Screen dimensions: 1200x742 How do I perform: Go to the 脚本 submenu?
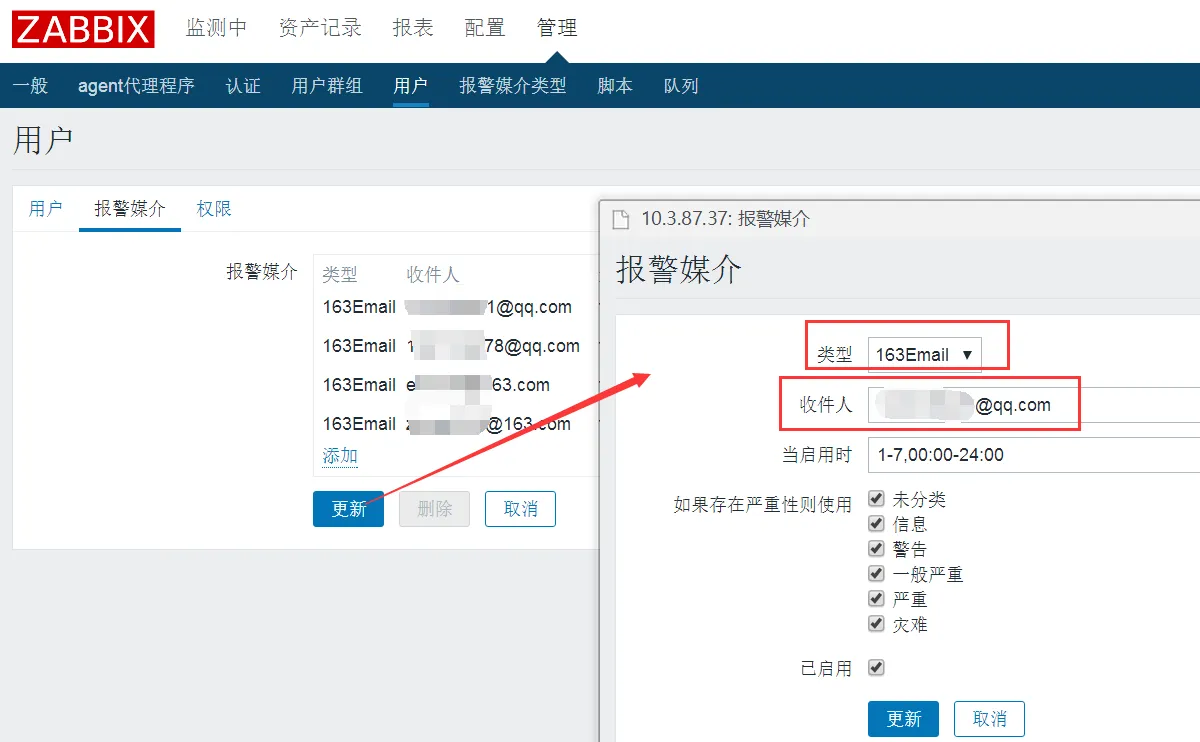[615, 86]
